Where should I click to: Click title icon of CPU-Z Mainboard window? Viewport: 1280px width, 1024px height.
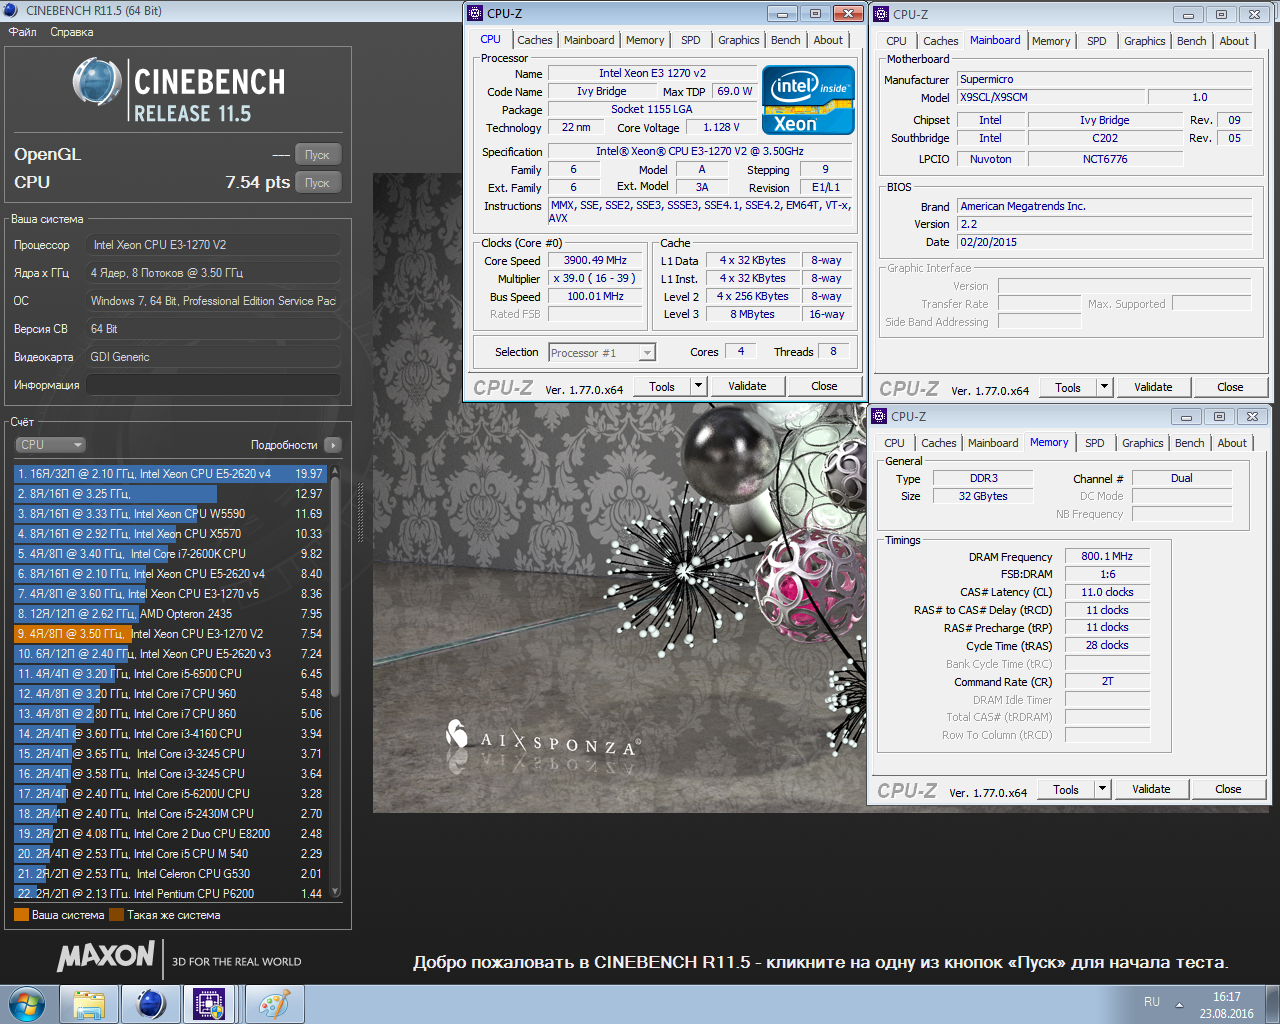pos(881,14)
